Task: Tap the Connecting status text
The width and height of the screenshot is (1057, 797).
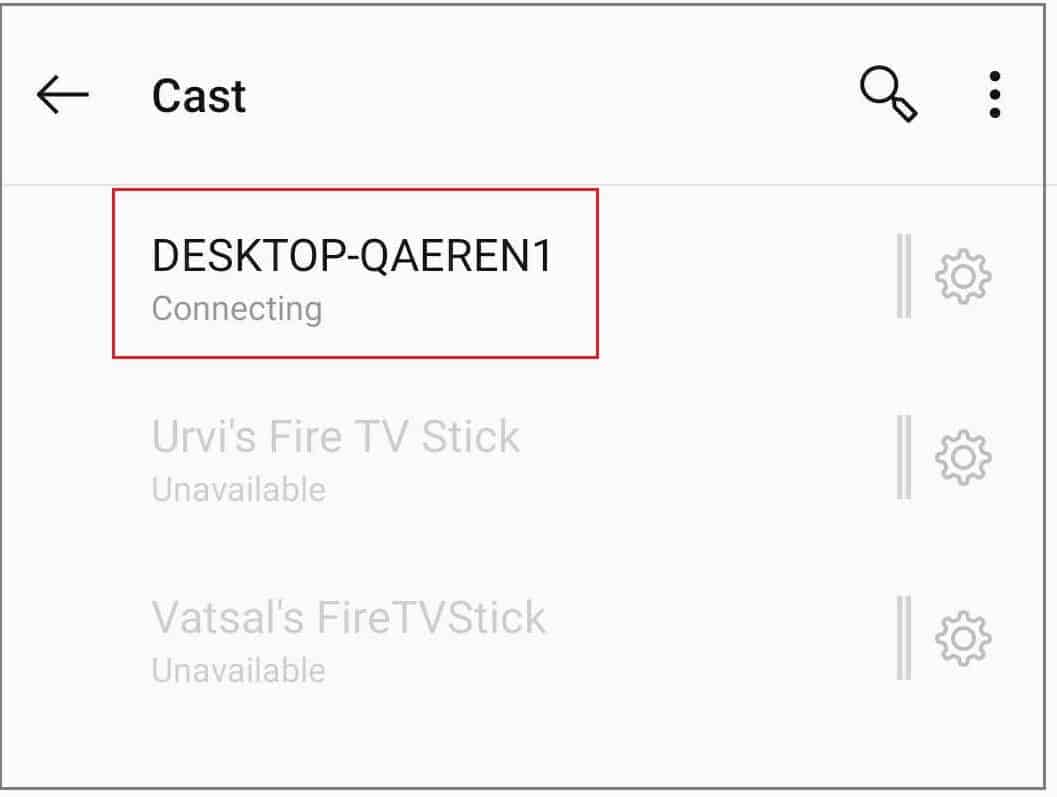Action: pos(237,309)
